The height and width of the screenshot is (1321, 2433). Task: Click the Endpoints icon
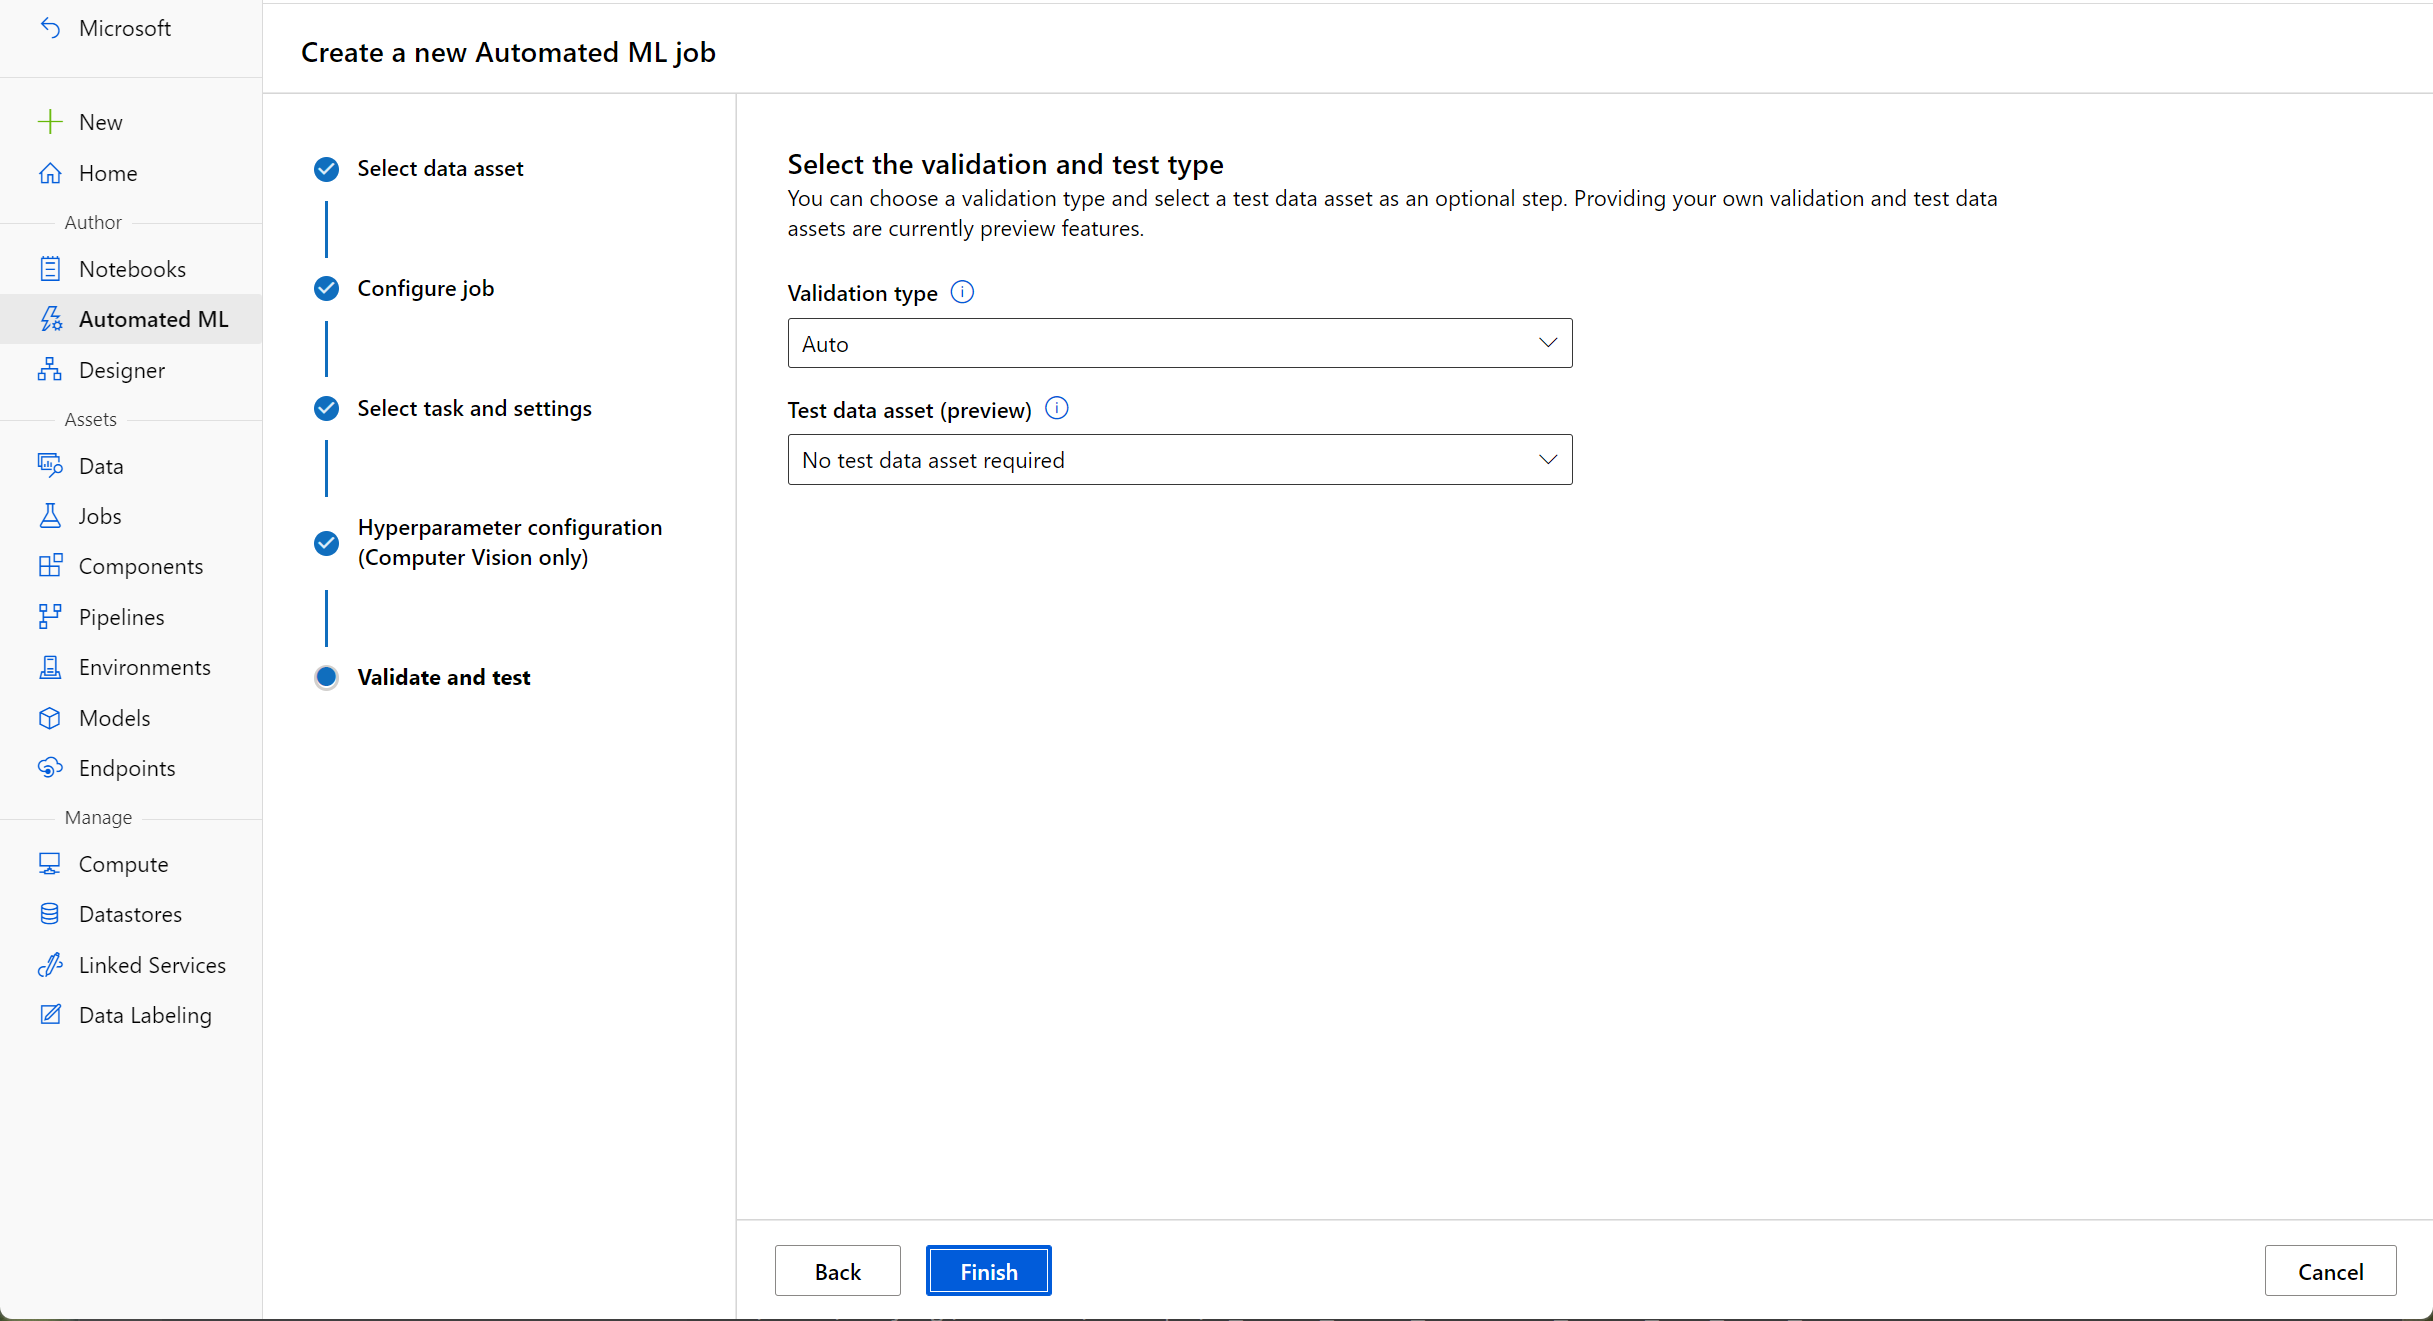[50, 768]
